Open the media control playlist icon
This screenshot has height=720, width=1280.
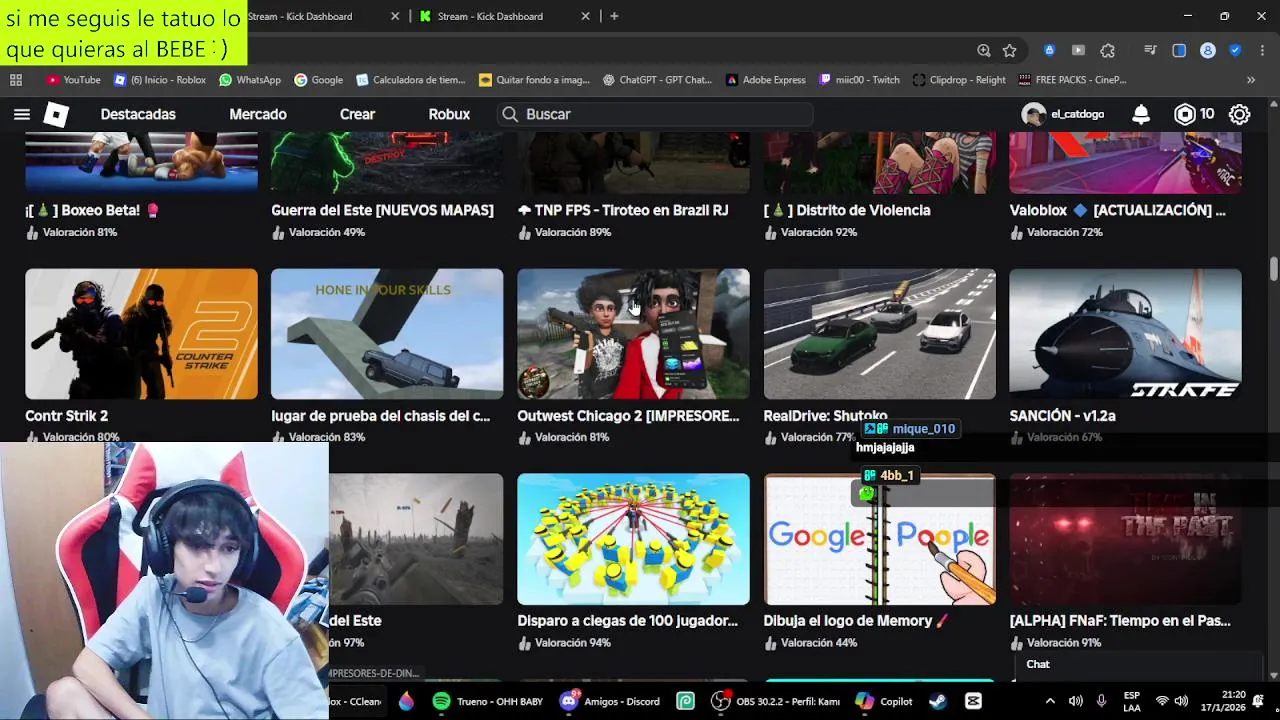tap(1151, 50)
